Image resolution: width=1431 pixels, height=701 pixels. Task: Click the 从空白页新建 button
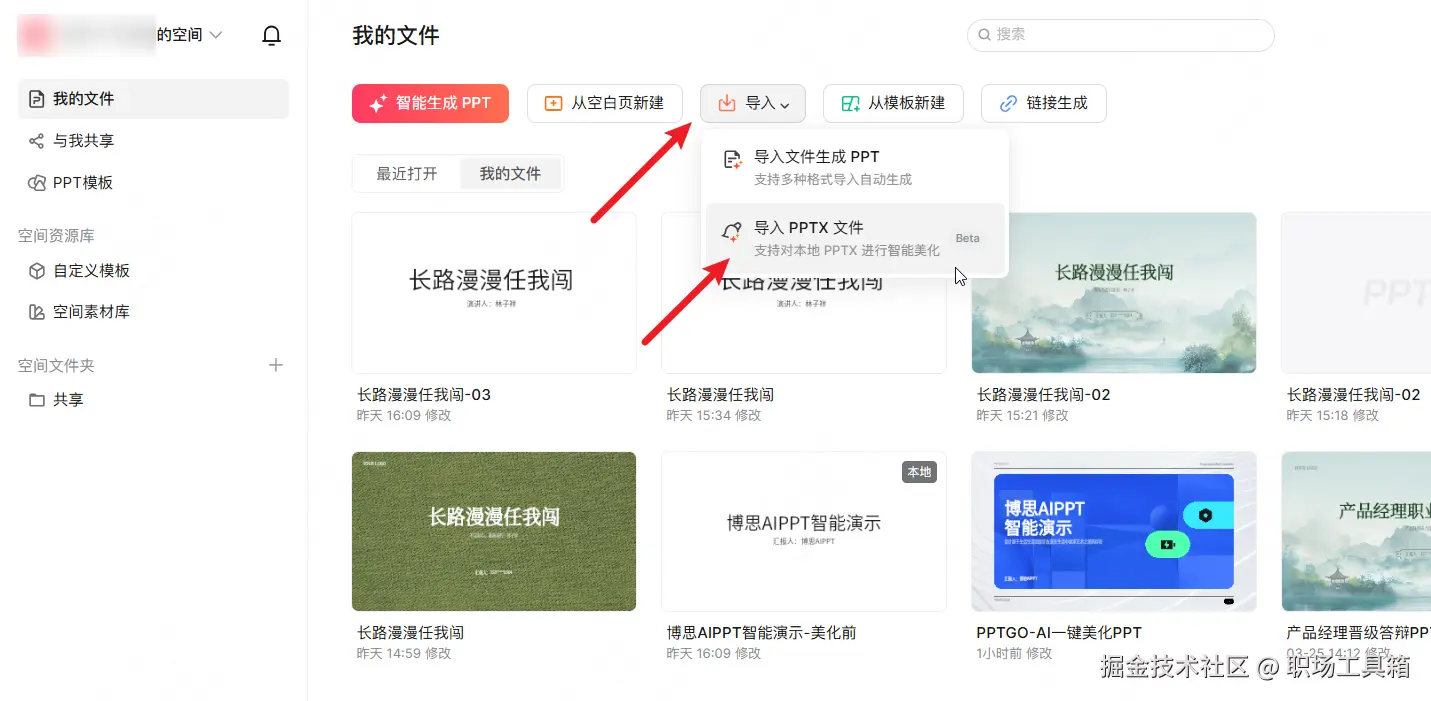[604, 103]
